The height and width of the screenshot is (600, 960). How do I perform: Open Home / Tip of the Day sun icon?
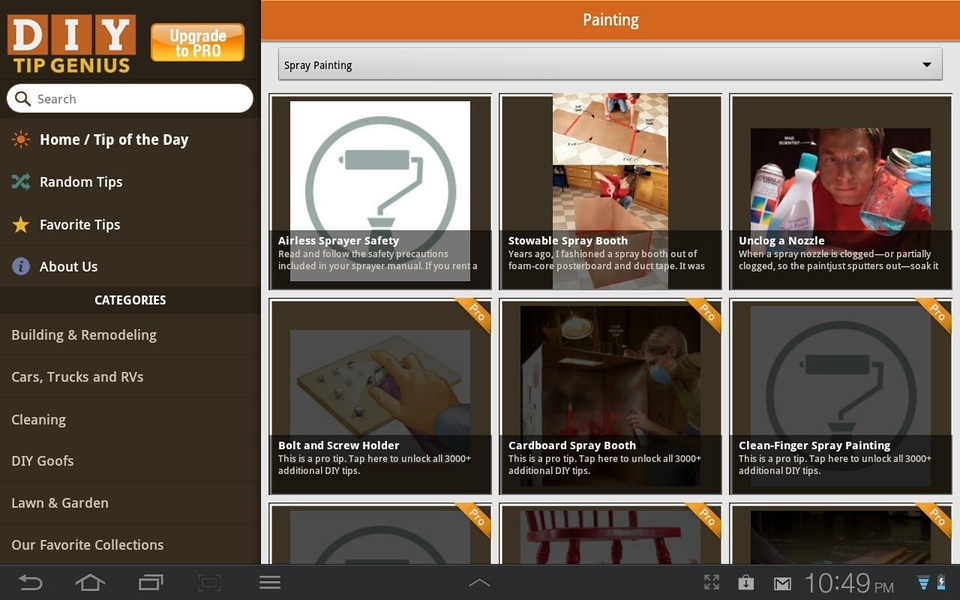coord(21,140)
